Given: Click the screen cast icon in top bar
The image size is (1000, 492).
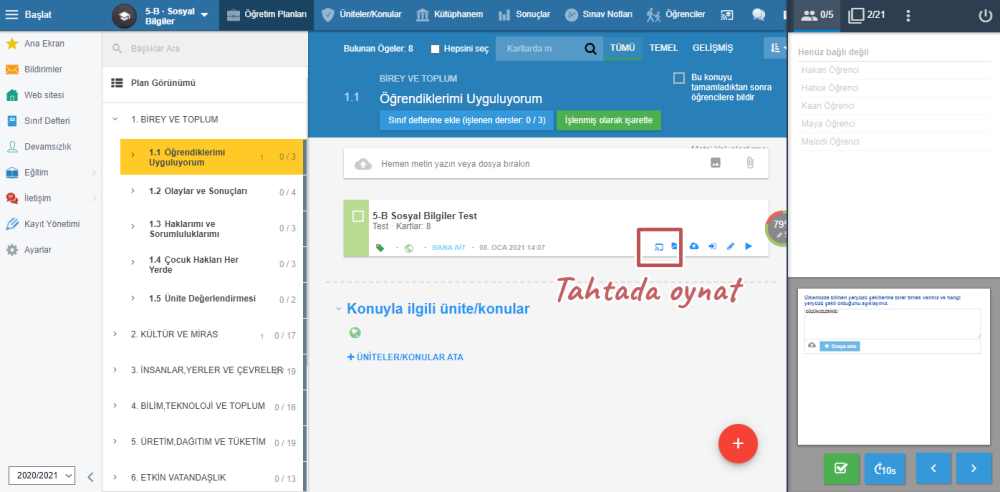Looking at the screenshot, I should [x=727, y=15].
